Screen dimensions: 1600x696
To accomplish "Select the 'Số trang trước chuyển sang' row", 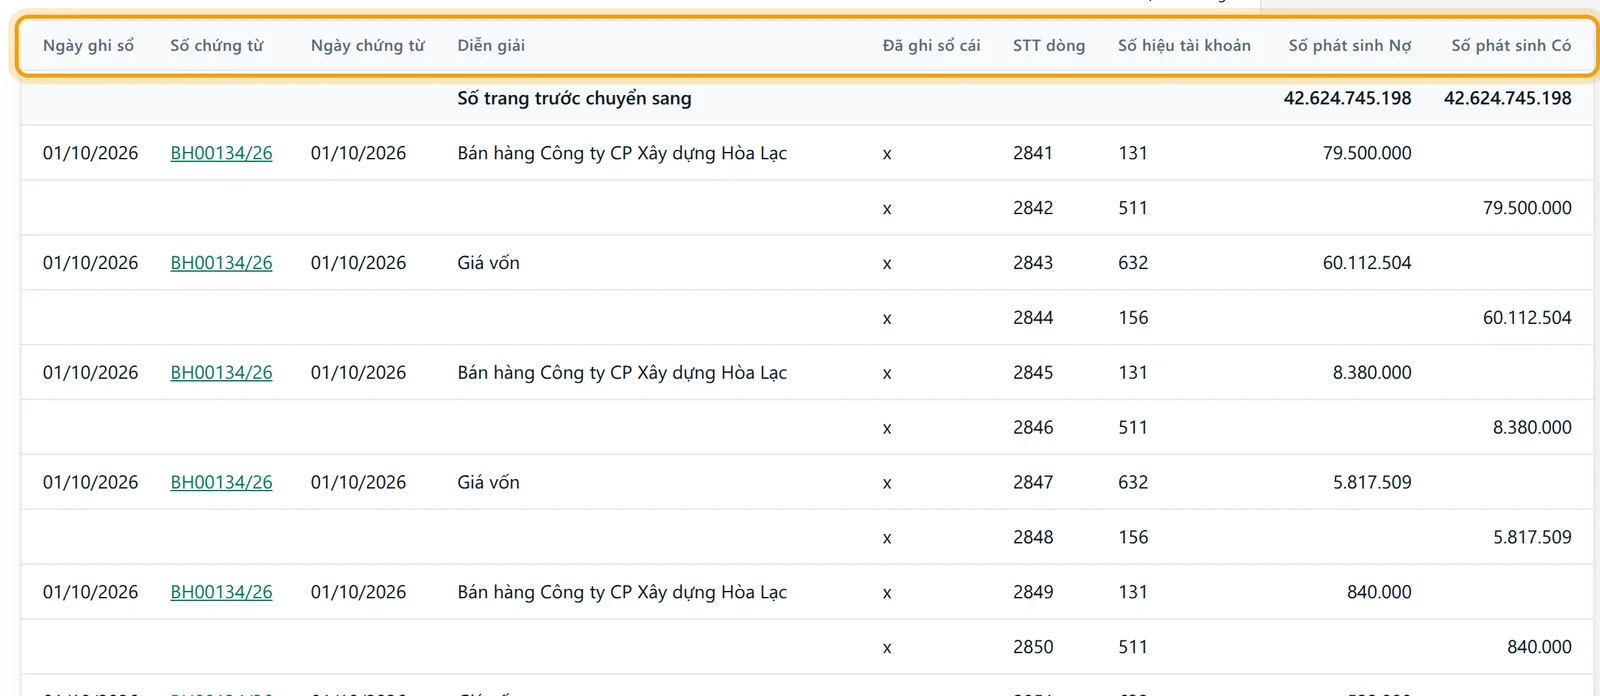I will (x=807, y=99).
